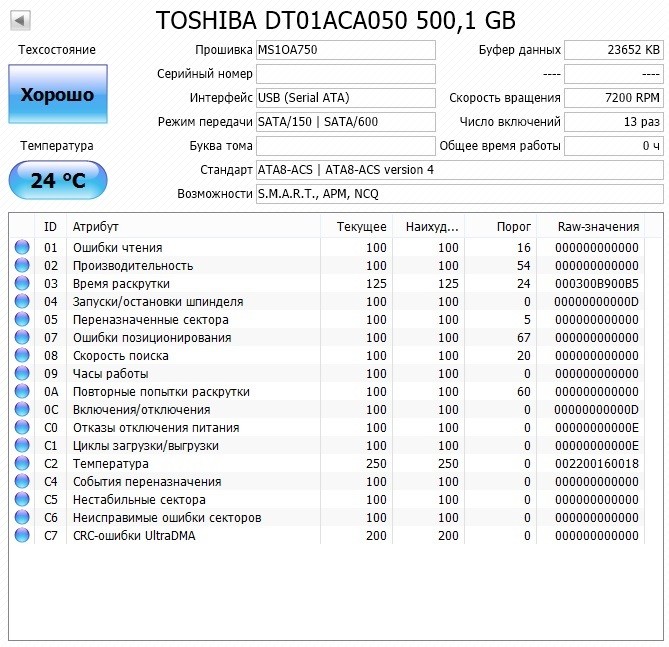Screen dimensions: 669x647
Task: Select the Ошибки чтения attribute name
Action: click(117, 248)
